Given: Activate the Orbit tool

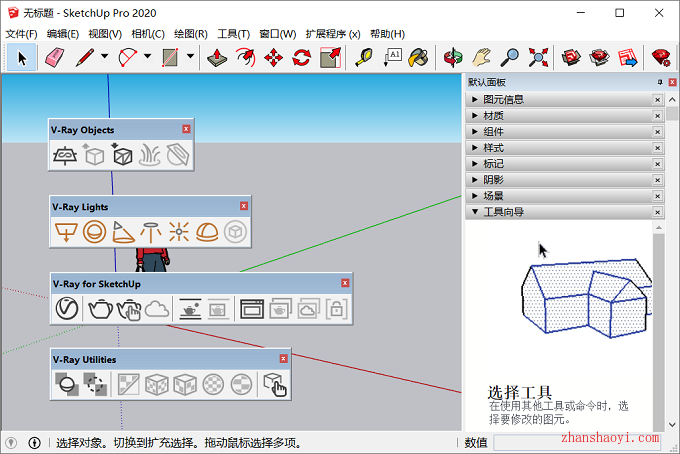Looking at the screenshot, I should tap(453, 57).
